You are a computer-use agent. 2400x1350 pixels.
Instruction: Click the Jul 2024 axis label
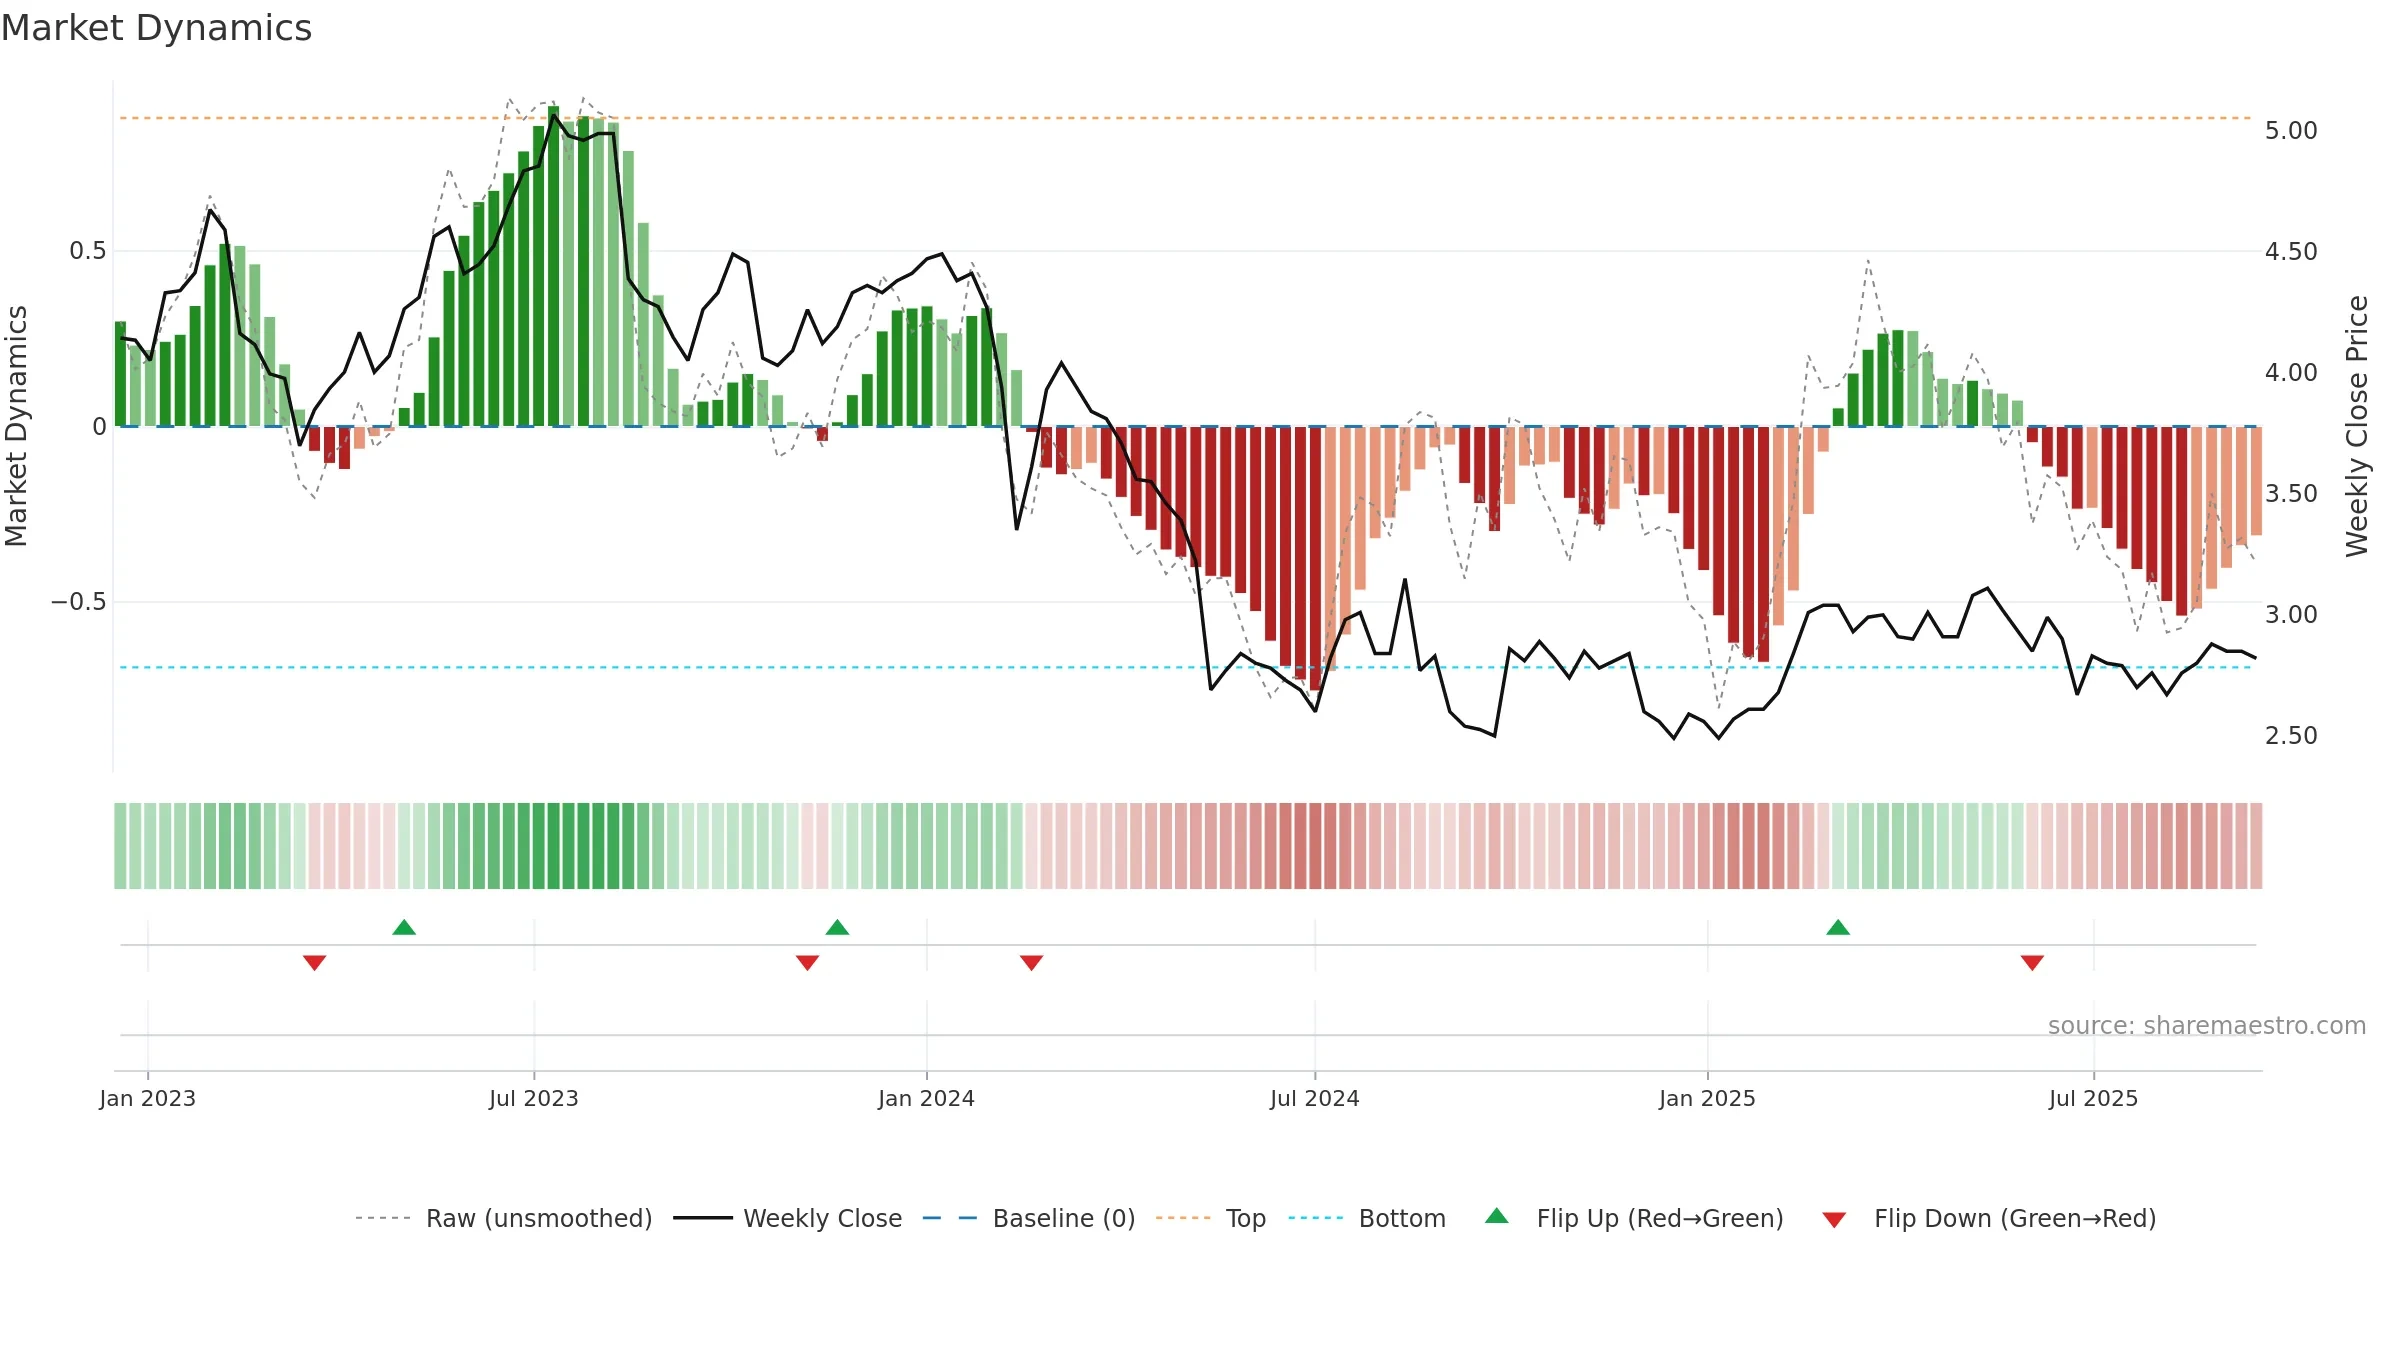coord(1315,1098)
